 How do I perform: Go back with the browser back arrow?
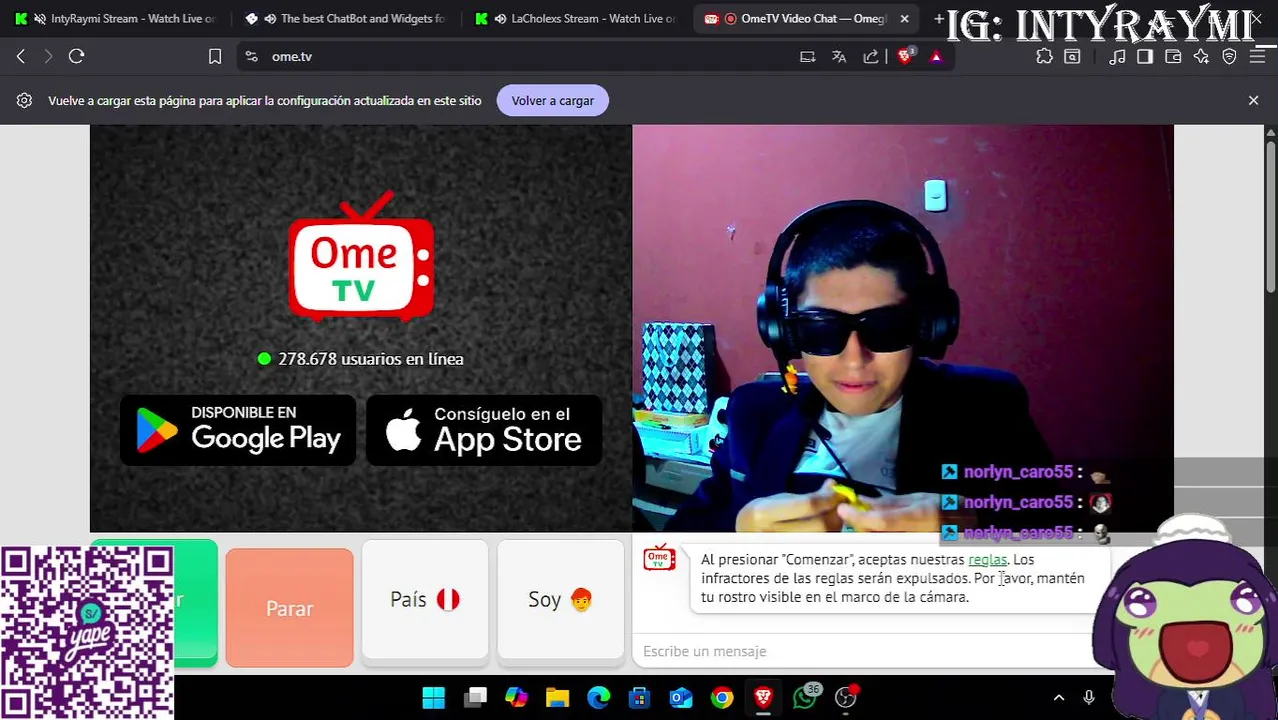pyautogui.click(x=21, y=57)
